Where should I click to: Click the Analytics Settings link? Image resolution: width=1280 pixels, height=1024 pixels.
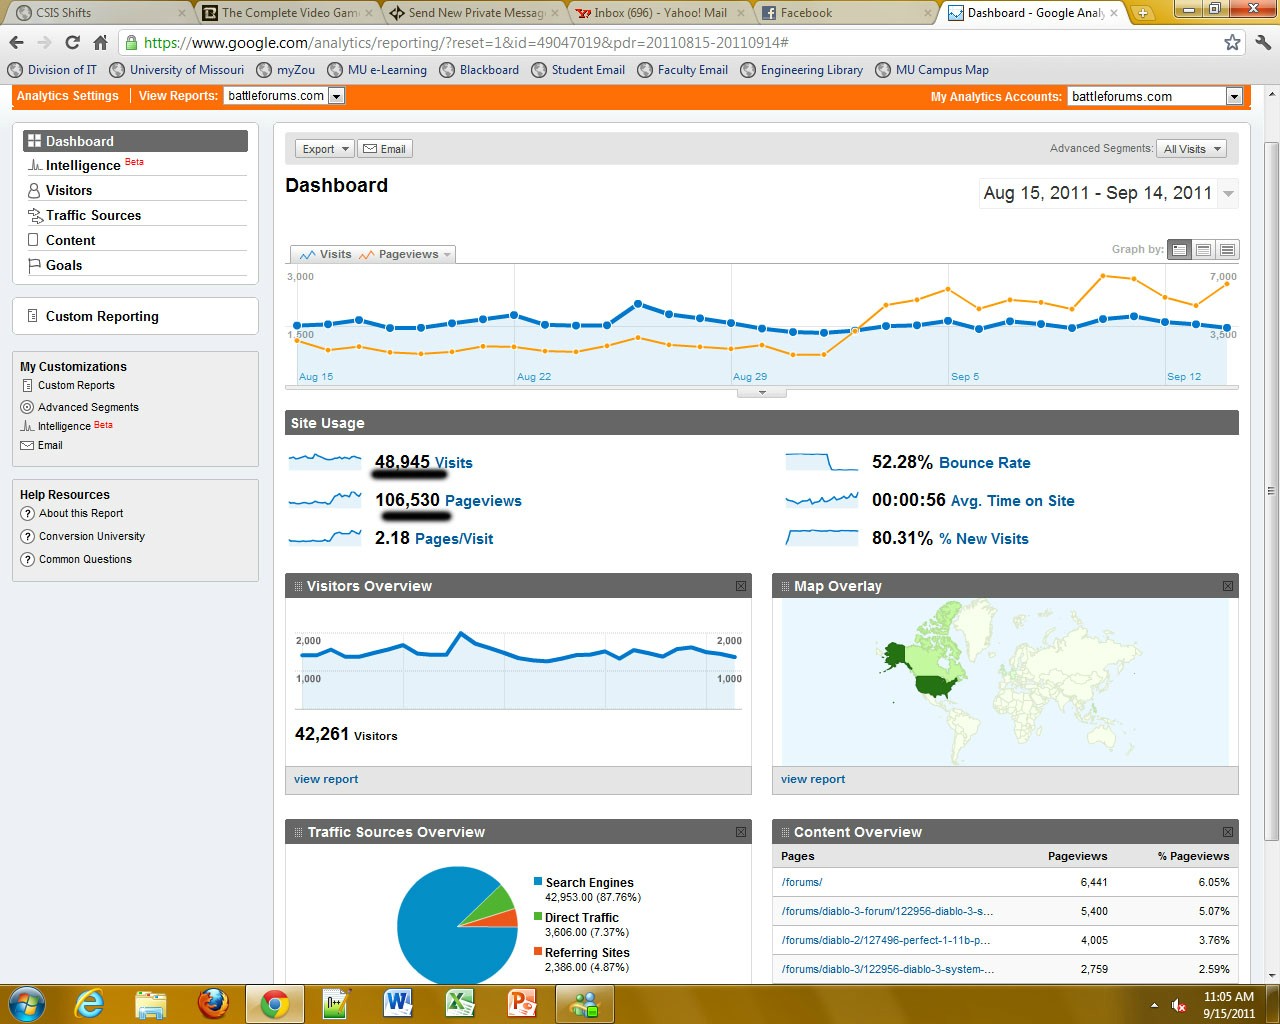point(68,96)
